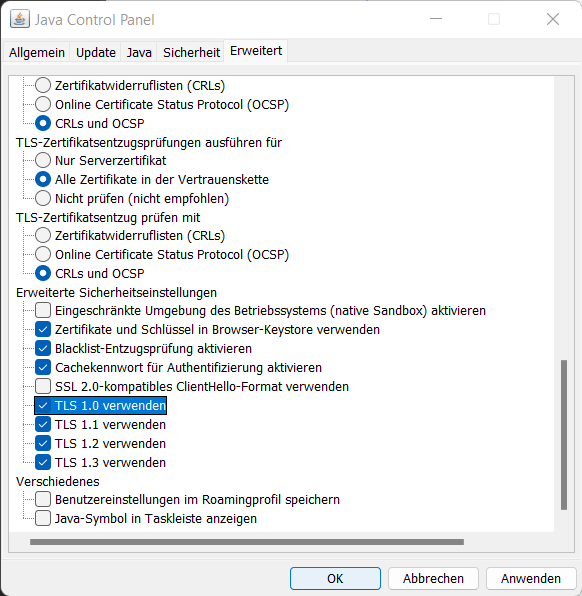Enable SSL 2.0-kompatibles ClientHello-Format option
The height and width of the screenshot is (596, 582).
click(x=43, y=386)
